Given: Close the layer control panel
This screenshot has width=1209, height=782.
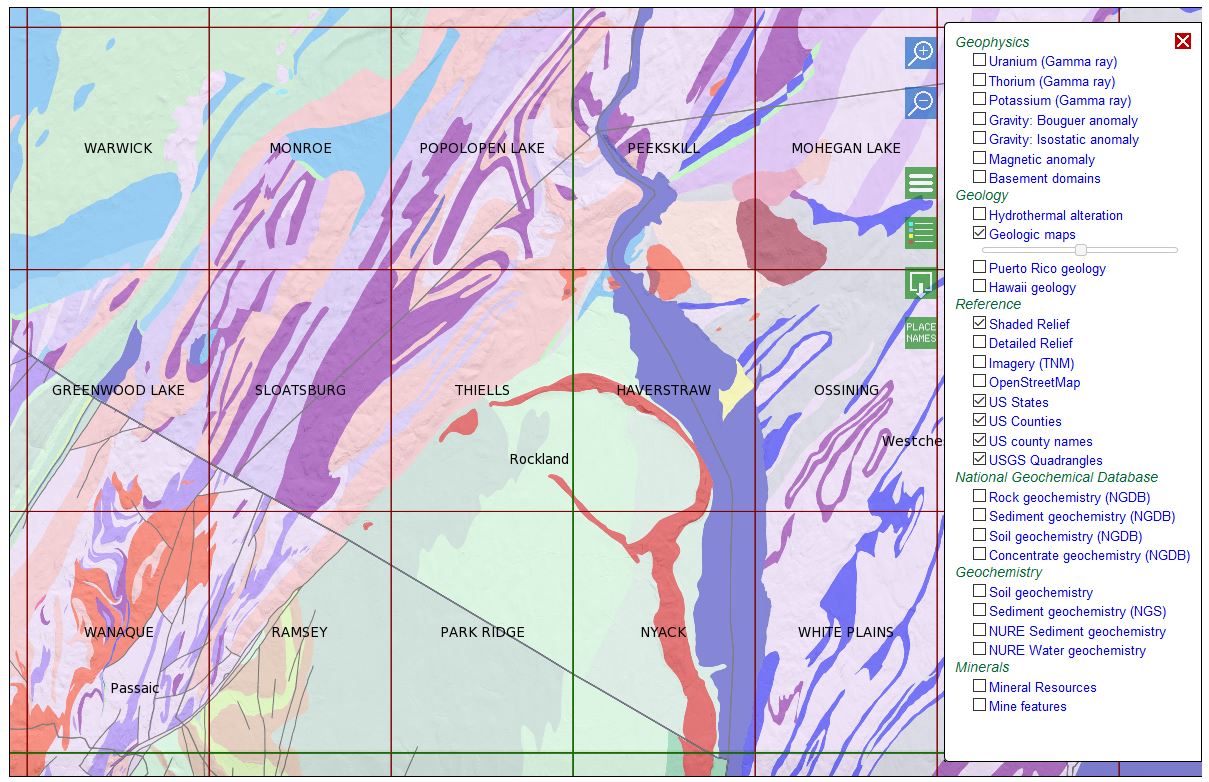Looking at the screenshot, I should tap(1183, 41).
